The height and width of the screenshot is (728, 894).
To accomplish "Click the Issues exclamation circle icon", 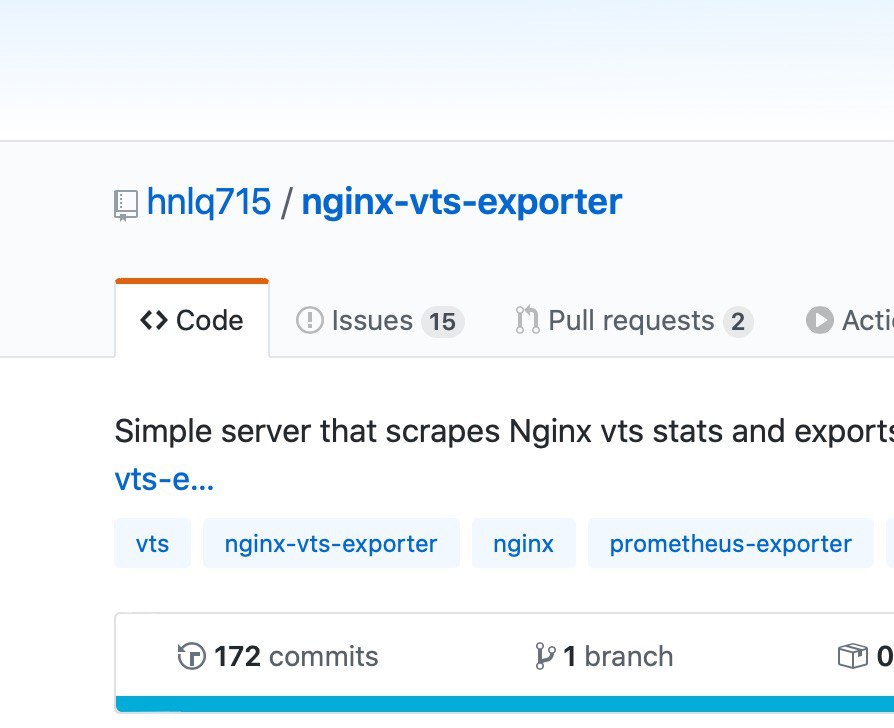I will pos(310,320).
